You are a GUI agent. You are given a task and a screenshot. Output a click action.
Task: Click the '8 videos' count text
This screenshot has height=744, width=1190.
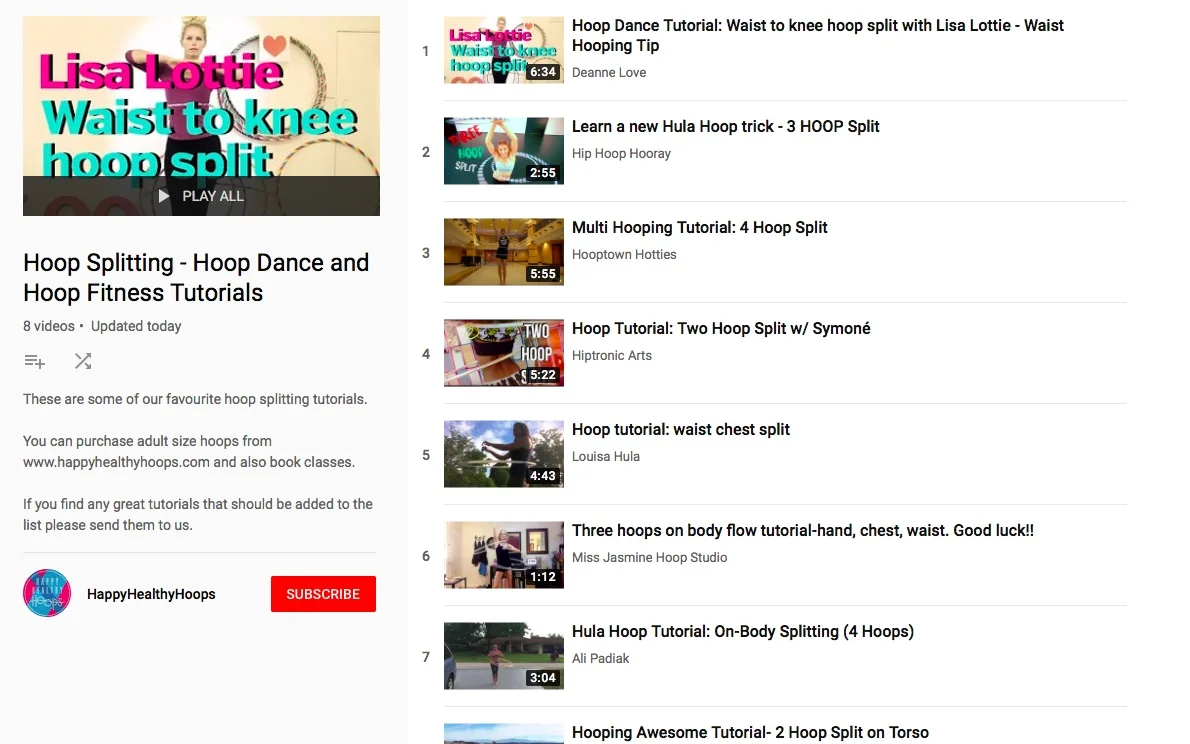pos(49,326)
